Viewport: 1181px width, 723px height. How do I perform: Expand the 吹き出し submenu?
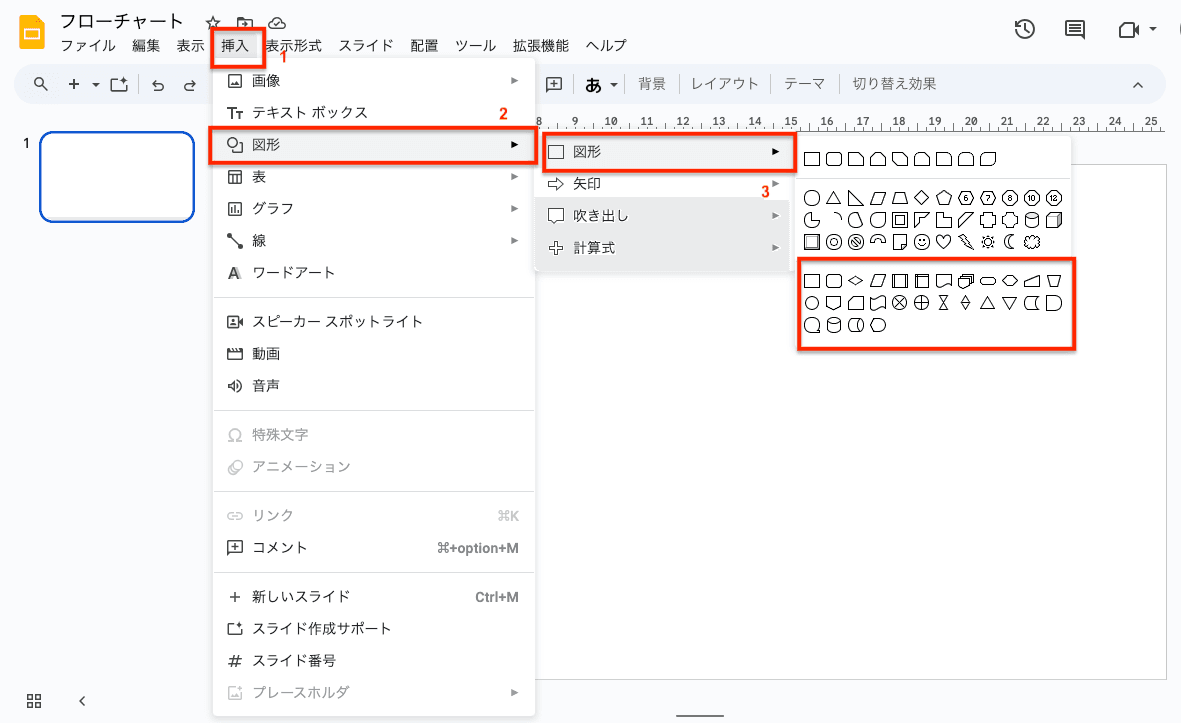[x=660, y=216]
